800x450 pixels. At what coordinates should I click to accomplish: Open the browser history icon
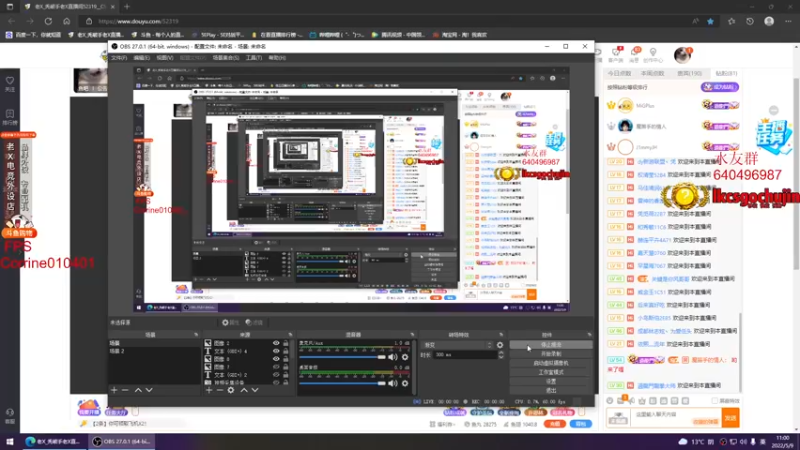(749, 21)
